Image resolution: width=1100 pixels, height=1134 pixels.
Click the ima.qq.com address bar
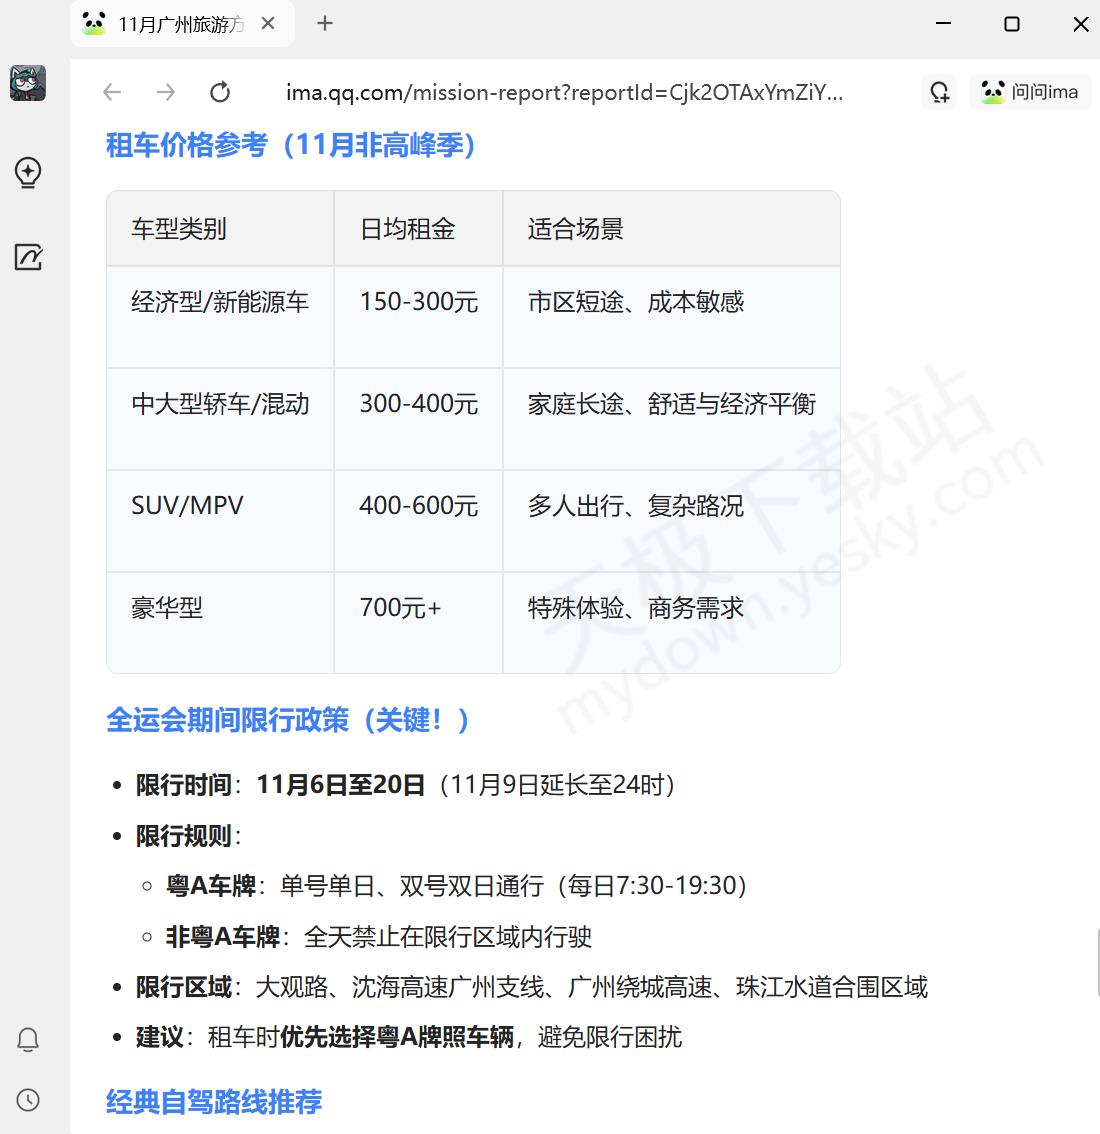click(x=564, y=93)
